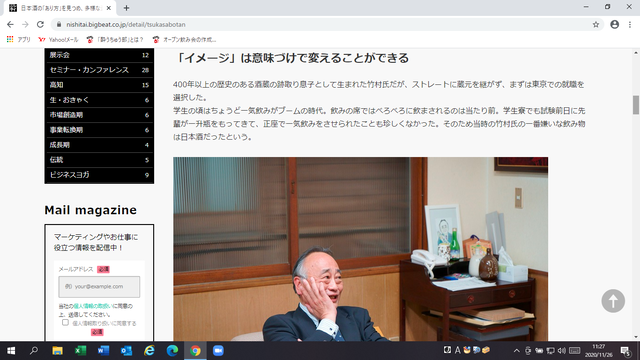Screen dimensions: 640x360
Task: Reload the current page
Action: 40,24
